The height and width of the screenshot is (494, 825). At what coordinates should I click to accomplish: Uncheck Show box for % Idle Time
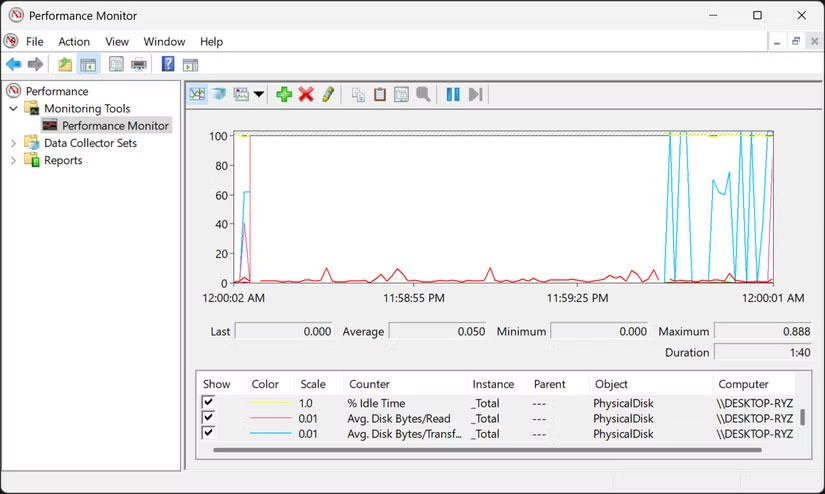[x=209, y=402]
